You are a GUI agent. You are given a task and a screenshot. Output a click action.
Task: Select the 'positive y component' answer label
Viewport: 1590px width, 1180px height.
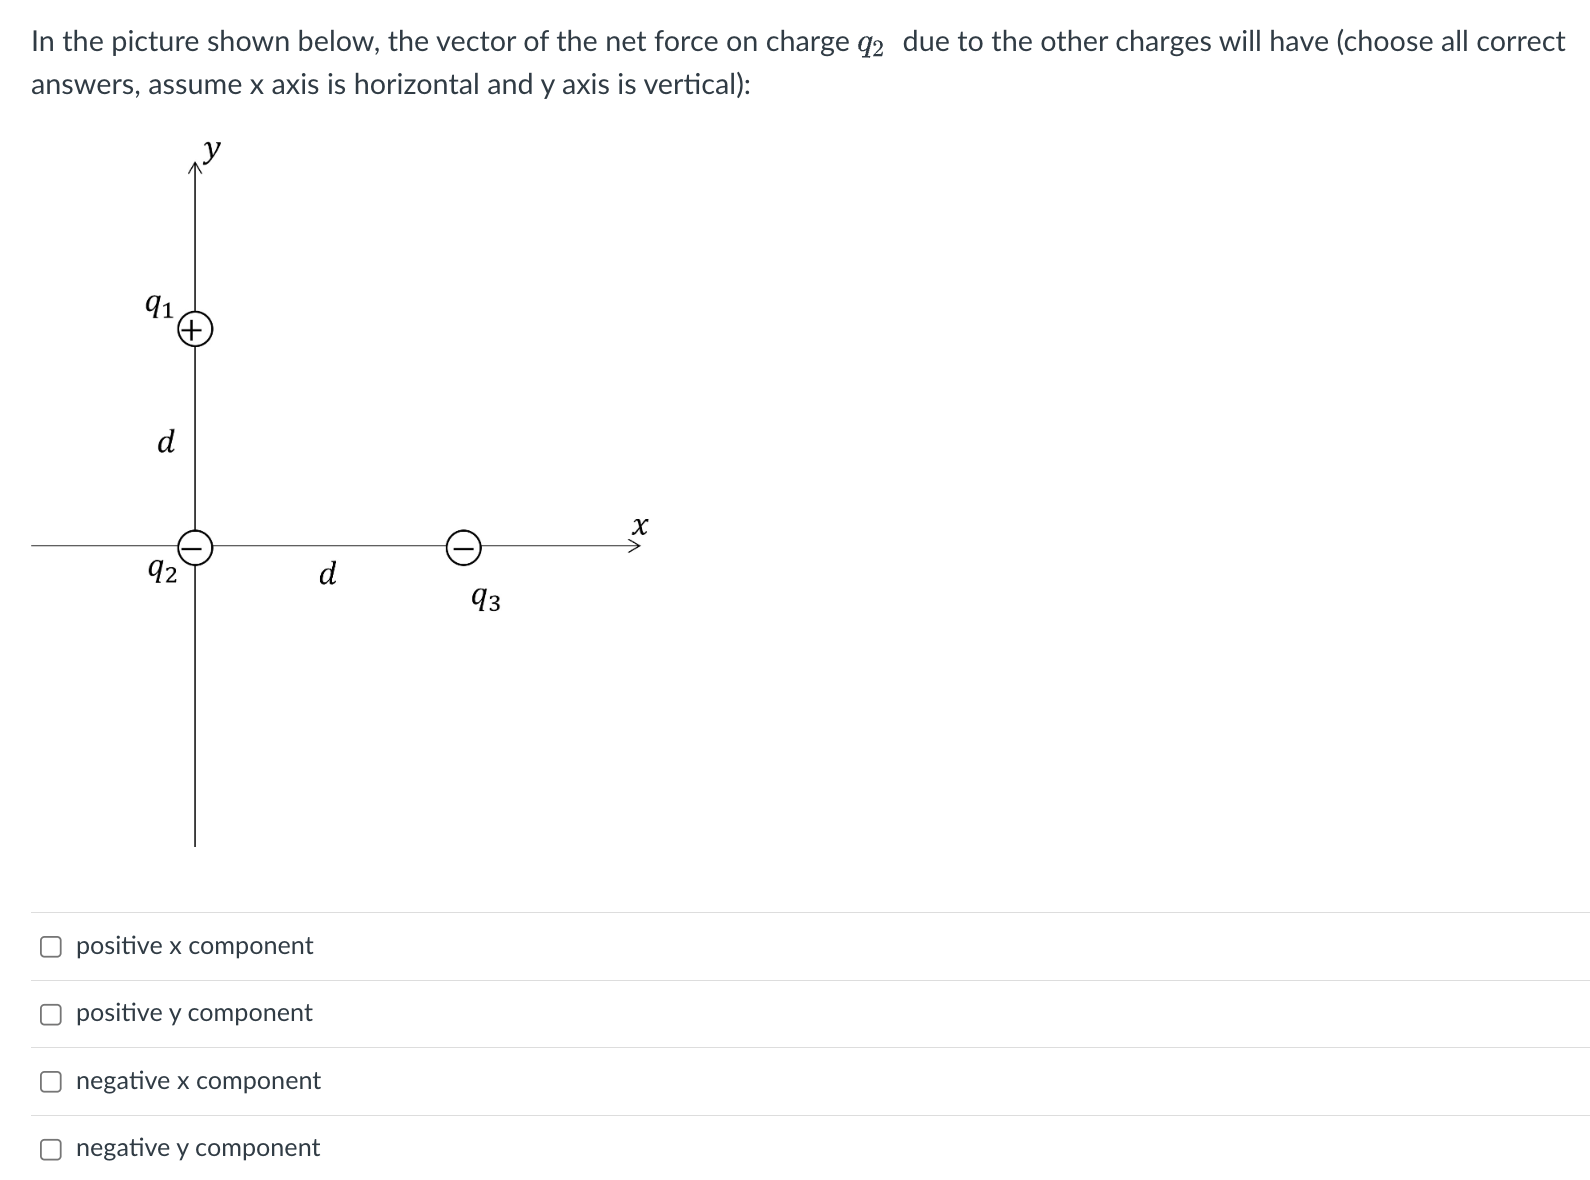point(194,1013)
